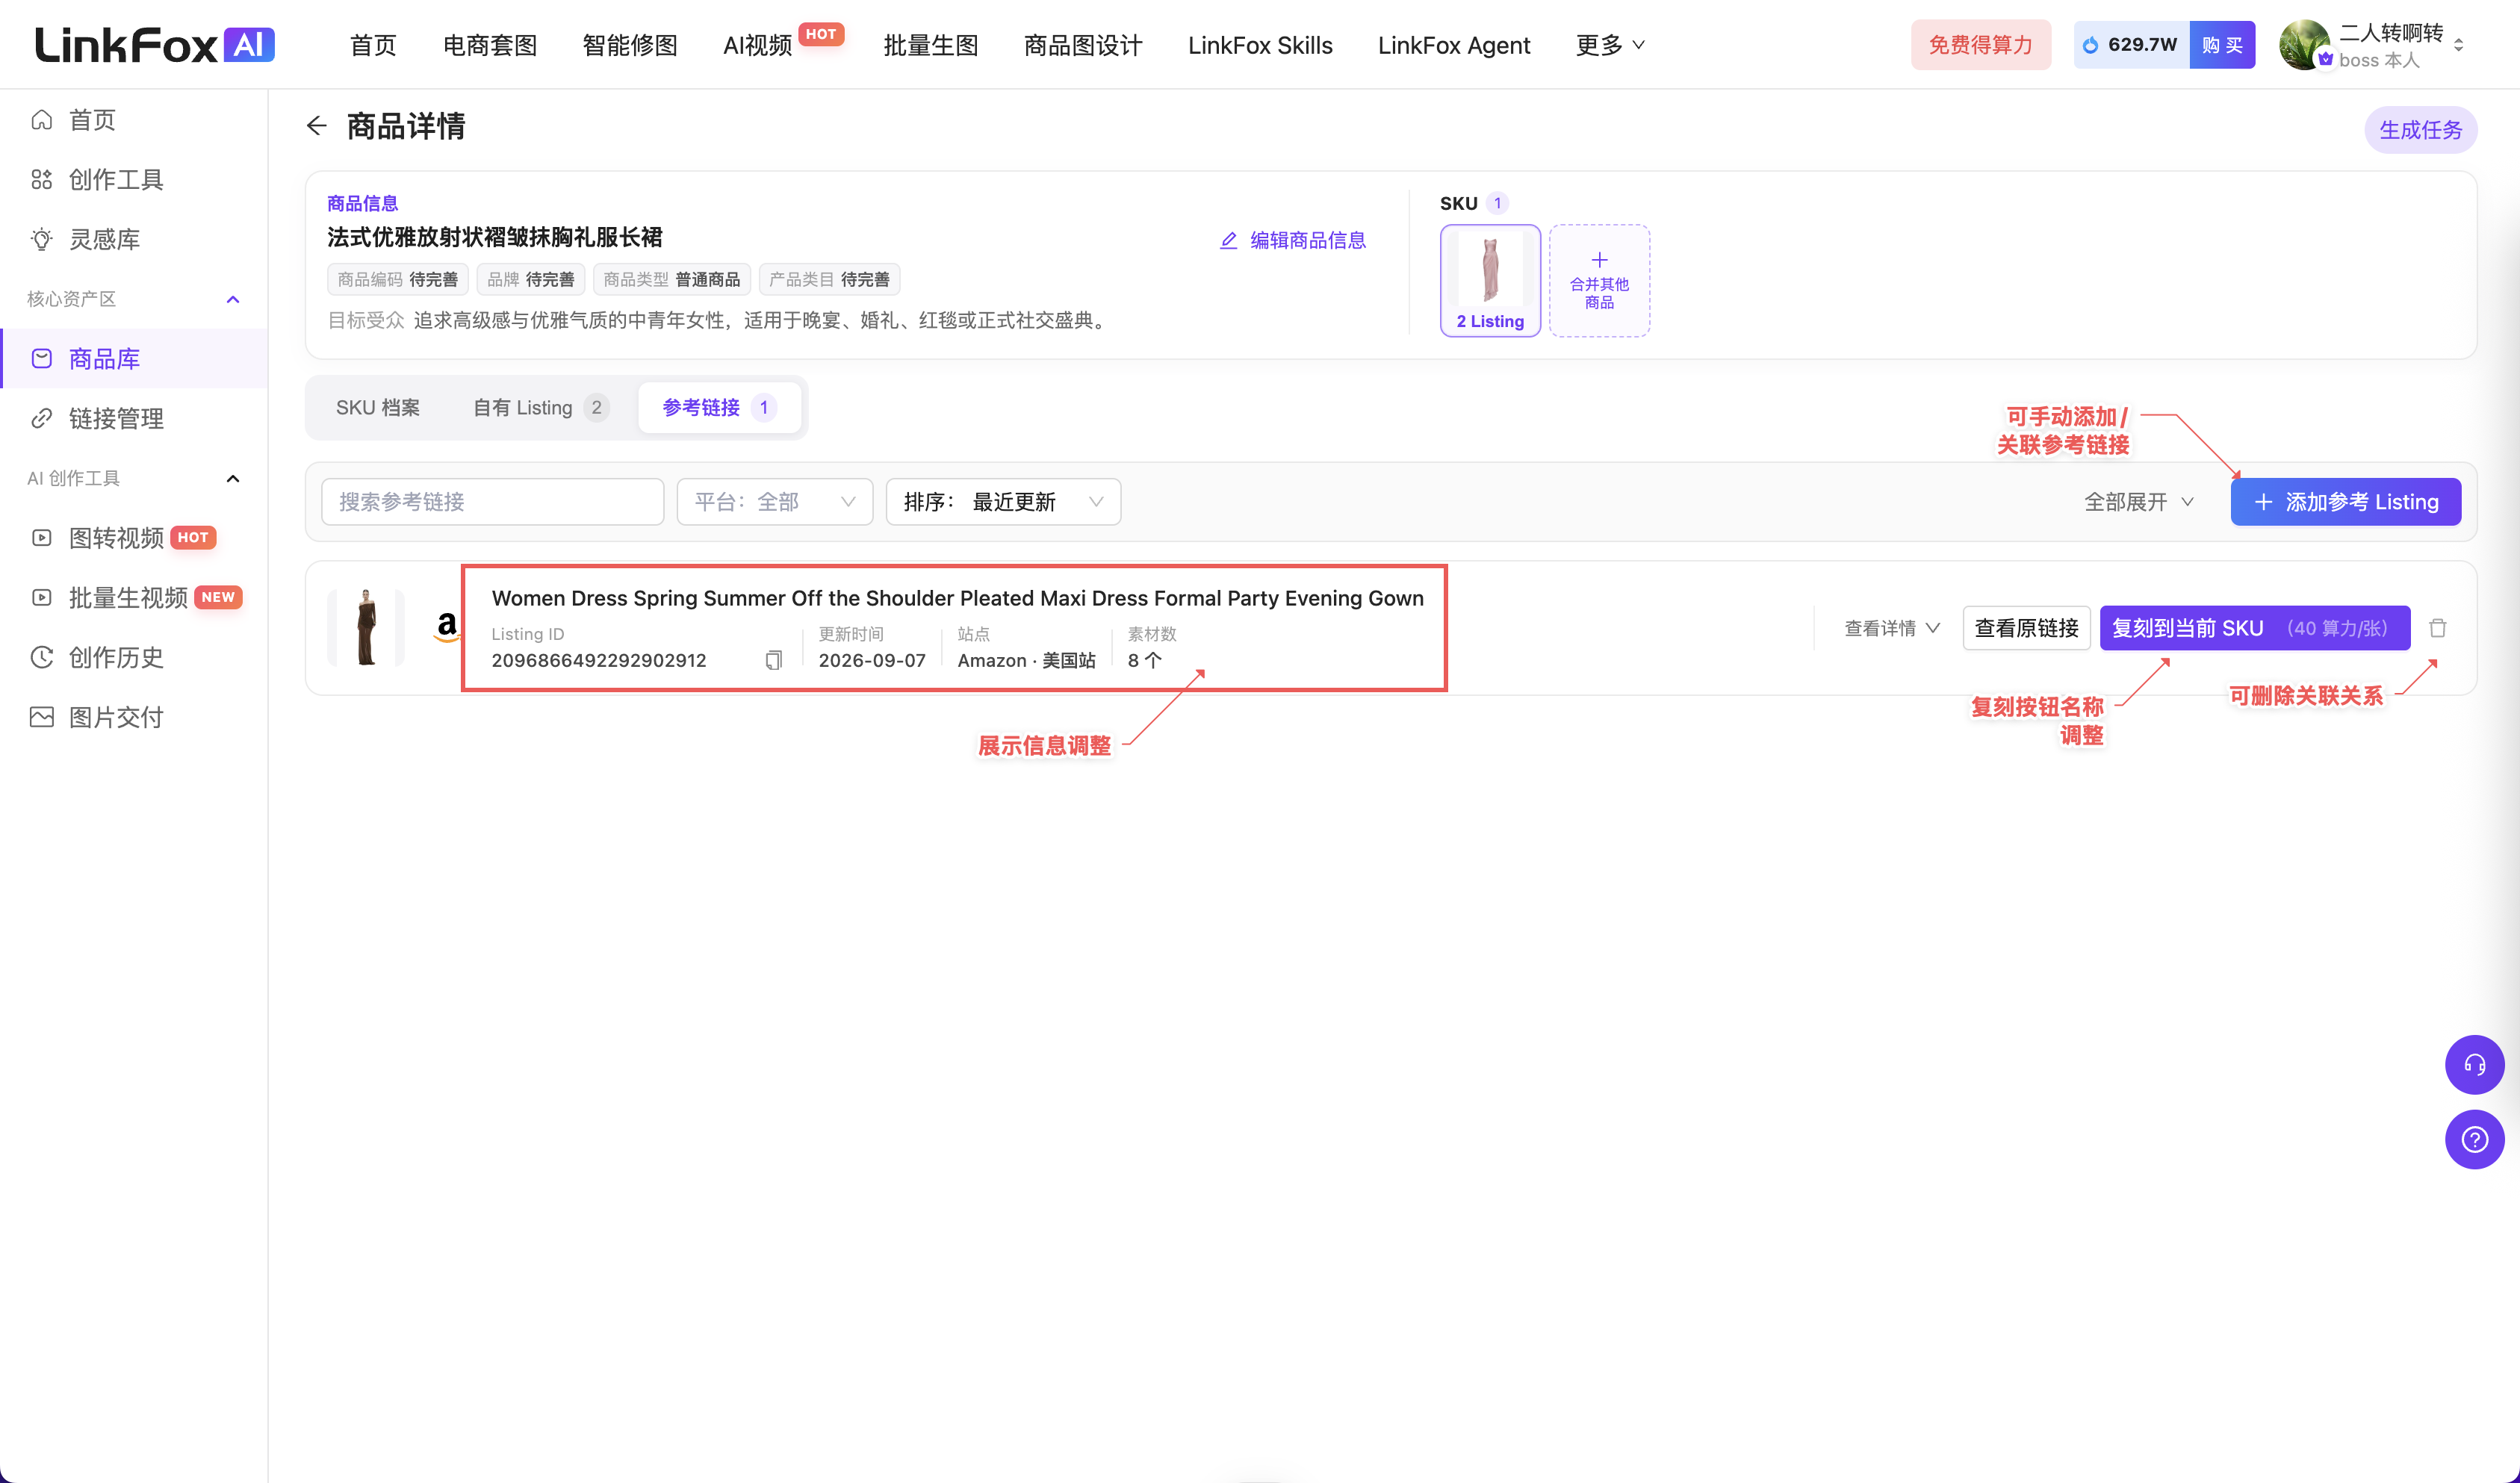Open LinkFox Agent in the top navigation
Screen dimensions: 2520x1483
pyautogui.click(x=1454, y=45)
